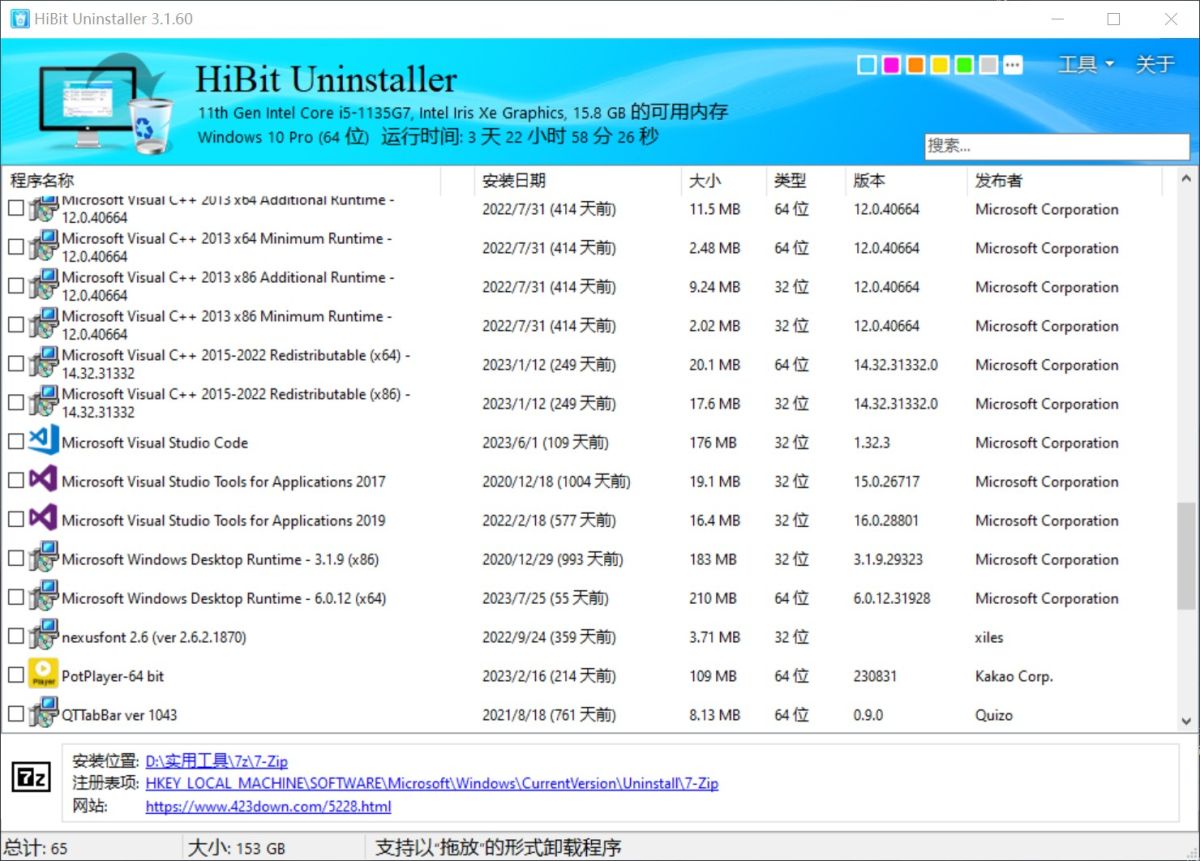Check Windows Desktop Runtime 6.0.12 (x64) checkbox
The width and height of the screenshot is (1200, 861).
coord(15,598)
